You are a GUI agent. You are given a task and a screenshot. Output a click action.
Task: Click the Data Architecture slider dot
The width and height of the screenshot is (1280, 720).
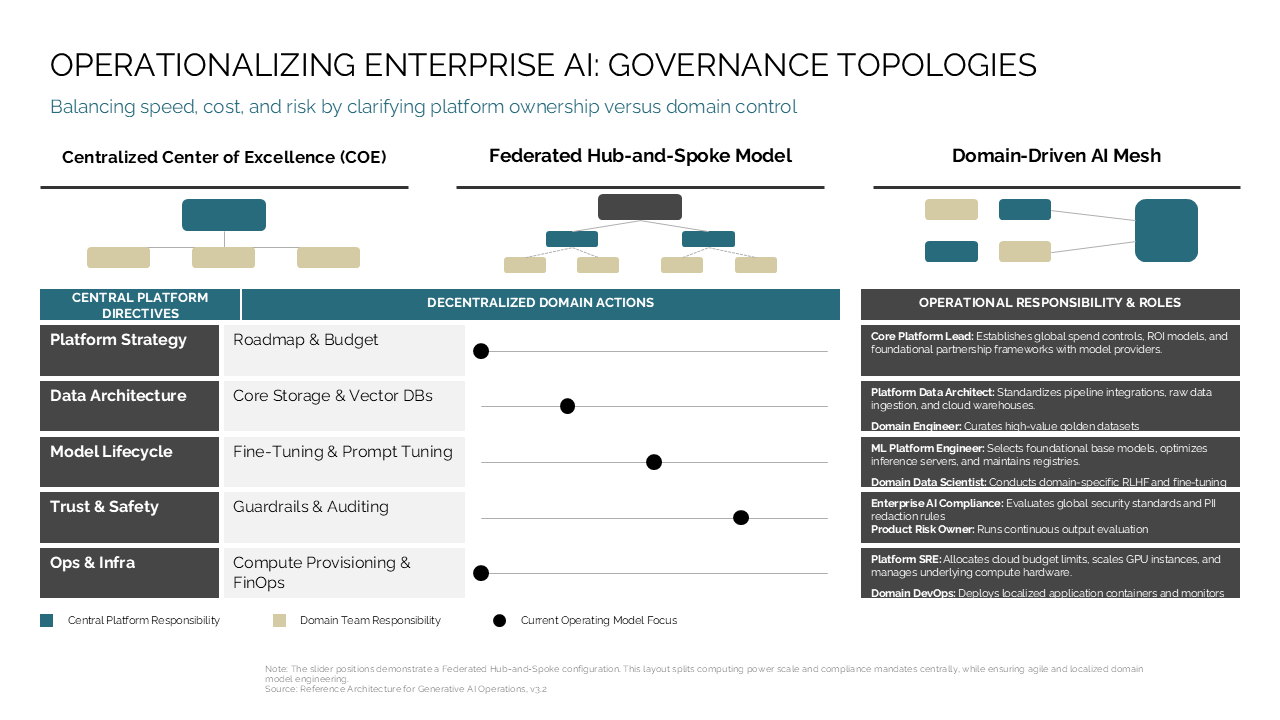[567, 406]
